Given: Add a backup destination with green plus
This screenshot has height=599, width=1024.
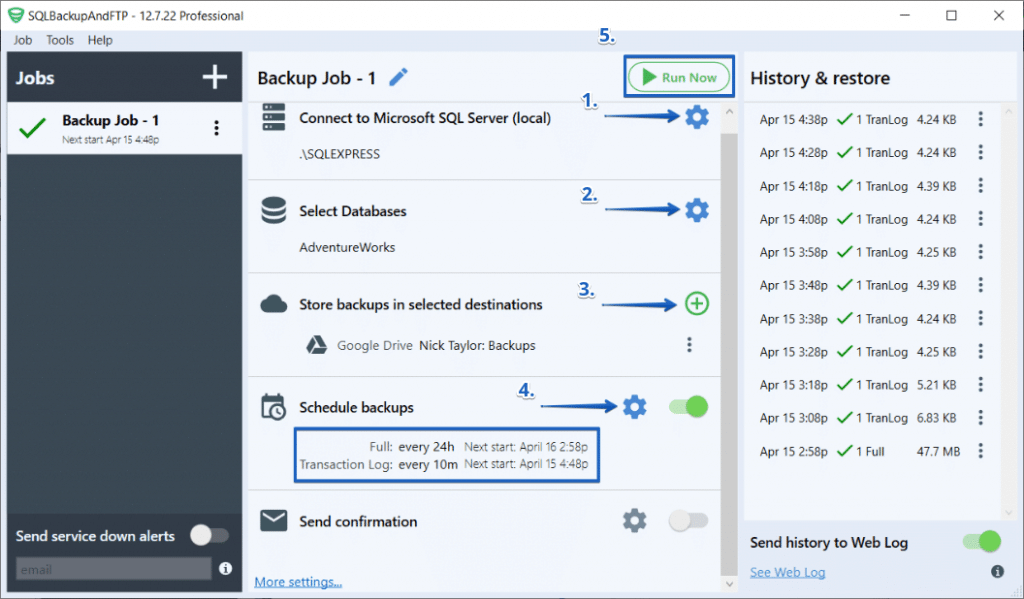Looking at the screenshot, I should [x=696, y=305].
